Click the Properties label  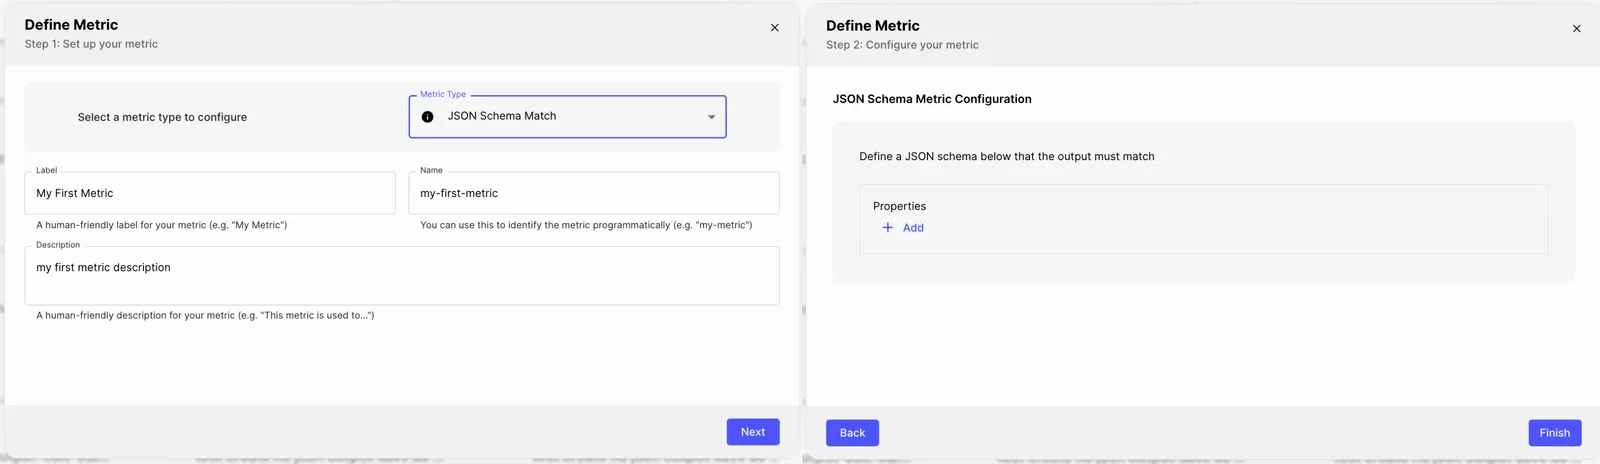pyautogui.click(x=899, y=206)
